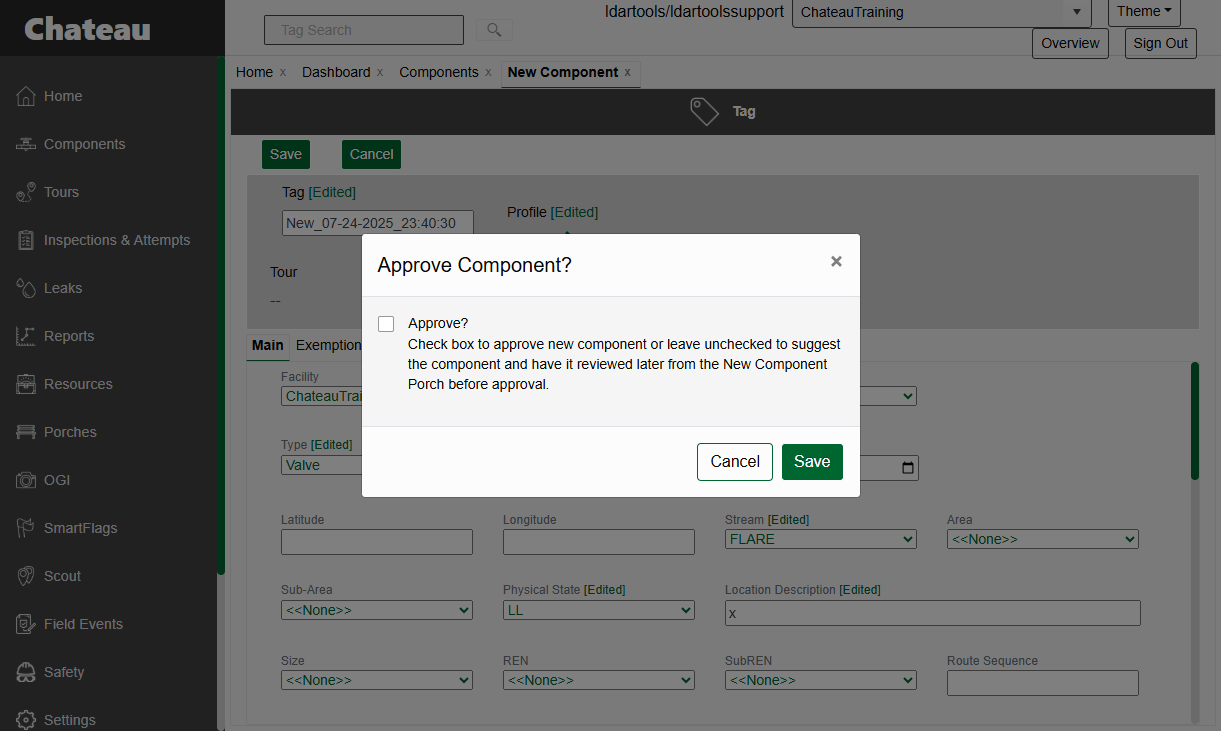Open the Theme dropdown
Viewport: 1221px width, 731px height.
point(1144,12)
